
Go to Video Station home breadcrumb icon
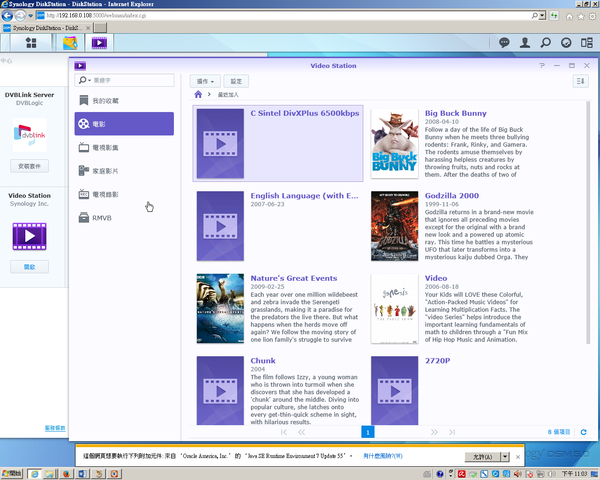[x=198, y=95]
